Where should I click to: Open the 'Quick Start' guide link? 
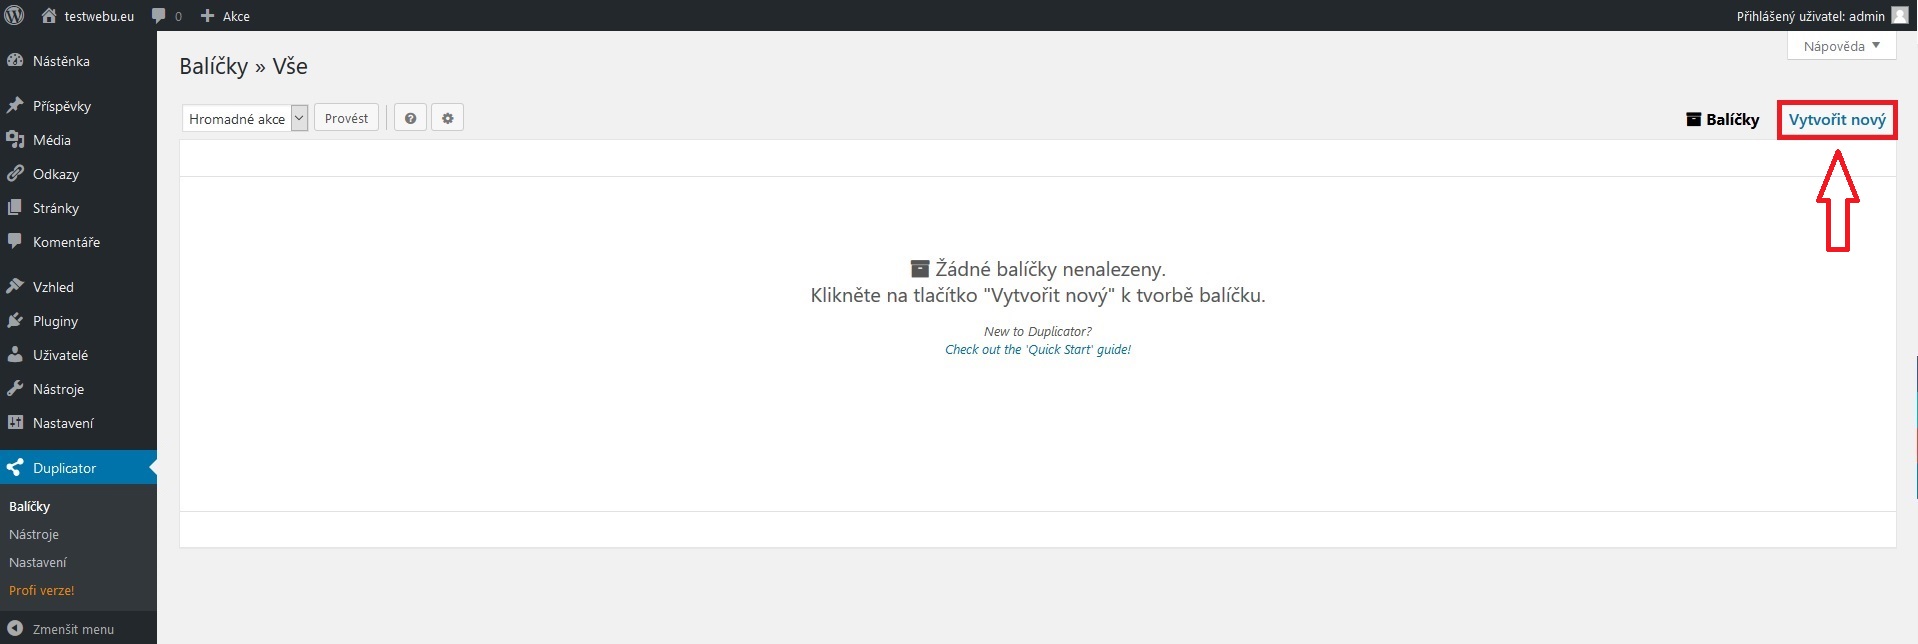click(1037, 350)
